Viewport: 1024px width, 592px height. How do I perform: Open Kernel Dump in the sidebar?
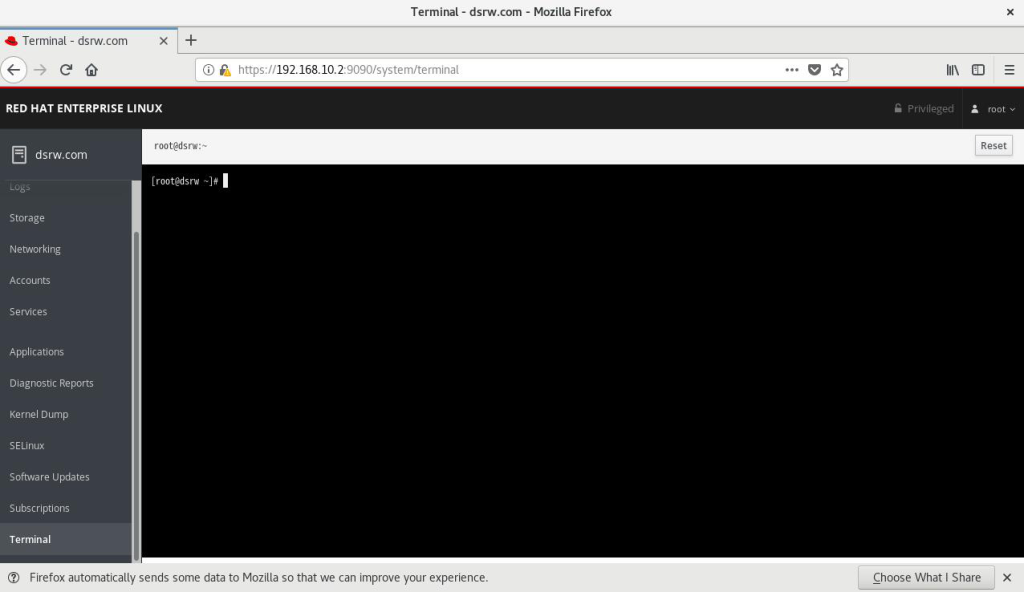[65, 414]
